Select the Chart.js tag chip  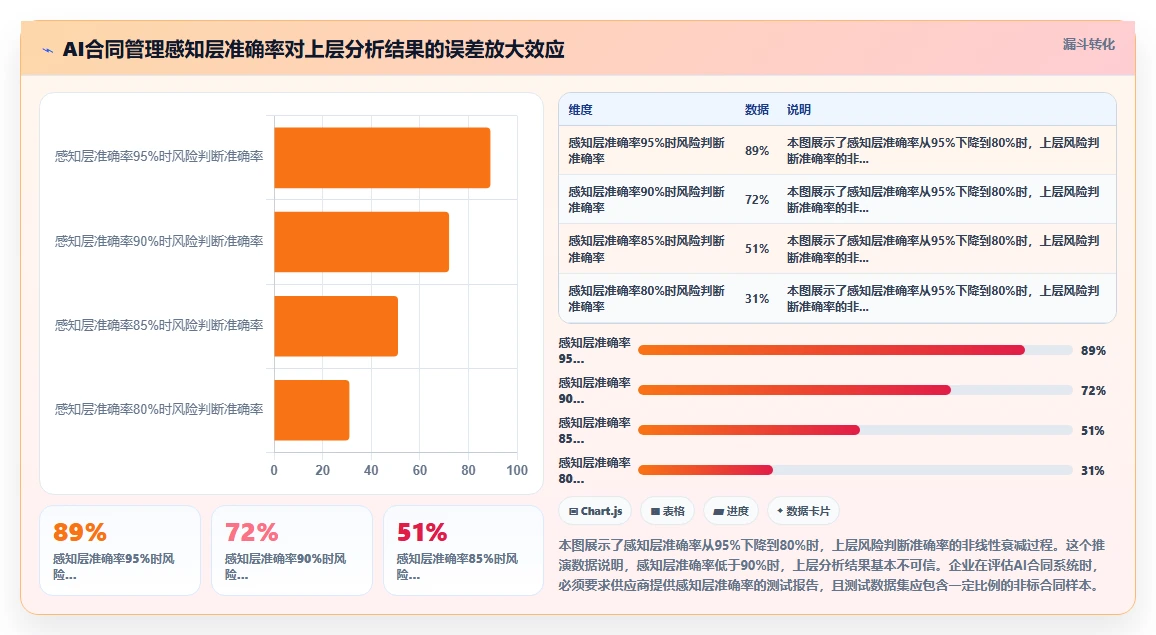pyautogui.click(x=596, y=511)
